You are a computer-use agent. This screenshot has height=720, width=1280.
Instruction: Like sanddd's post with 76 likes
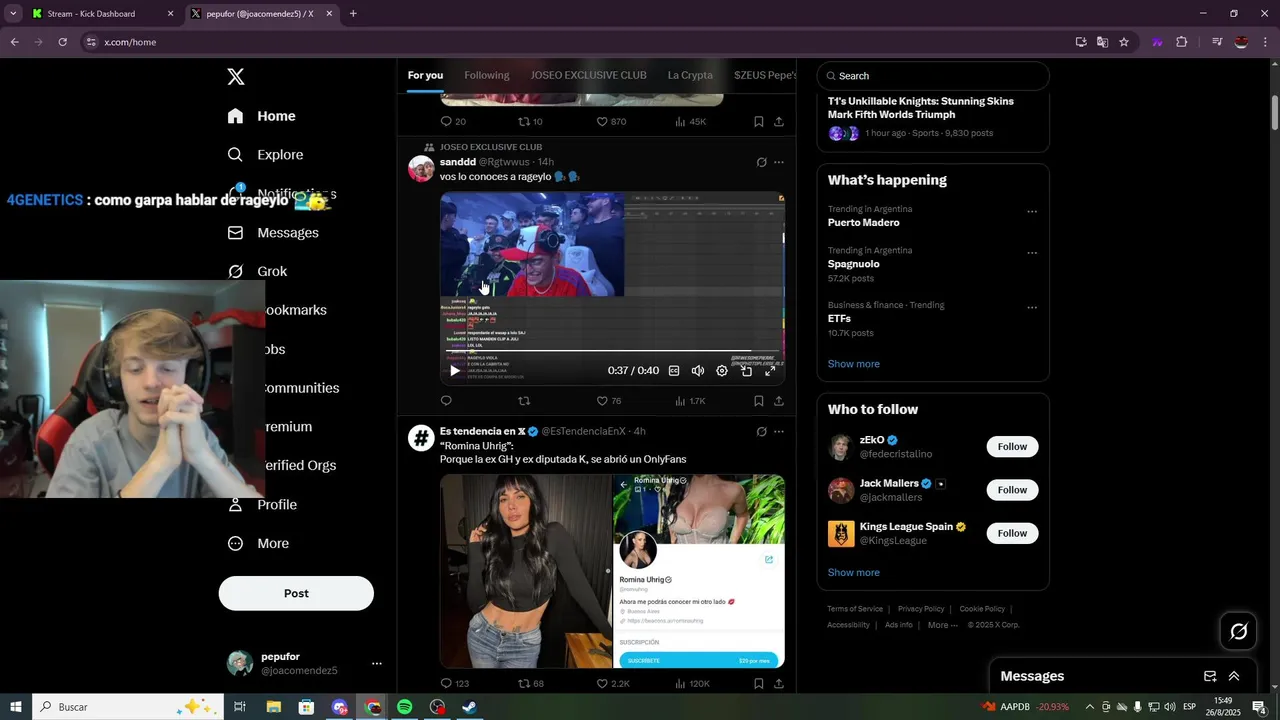(609, 401)
